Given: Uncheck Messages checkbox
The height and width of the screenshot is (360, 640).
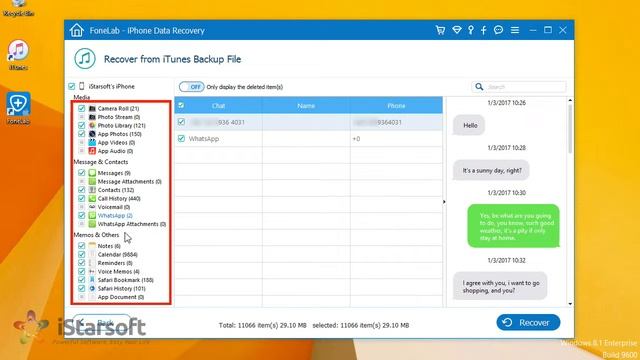Looking at the screenshot, I should tap(82, 173).
